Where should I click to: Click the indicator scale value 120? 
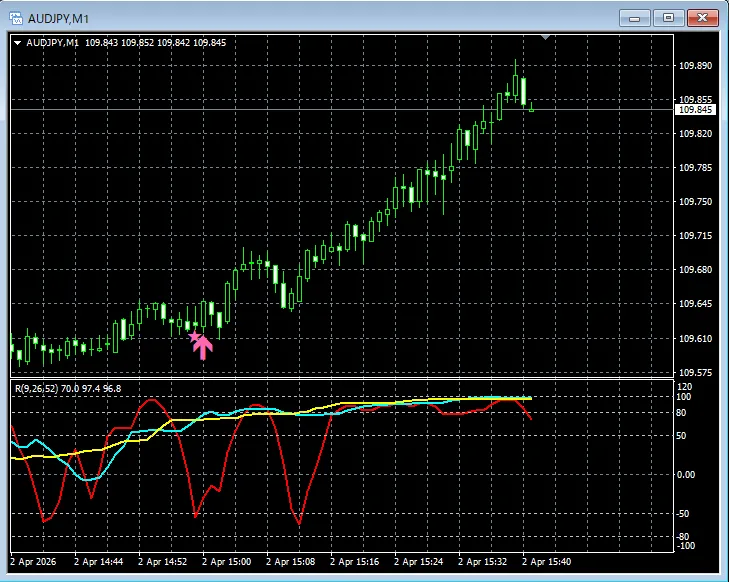tap(685, 387)
